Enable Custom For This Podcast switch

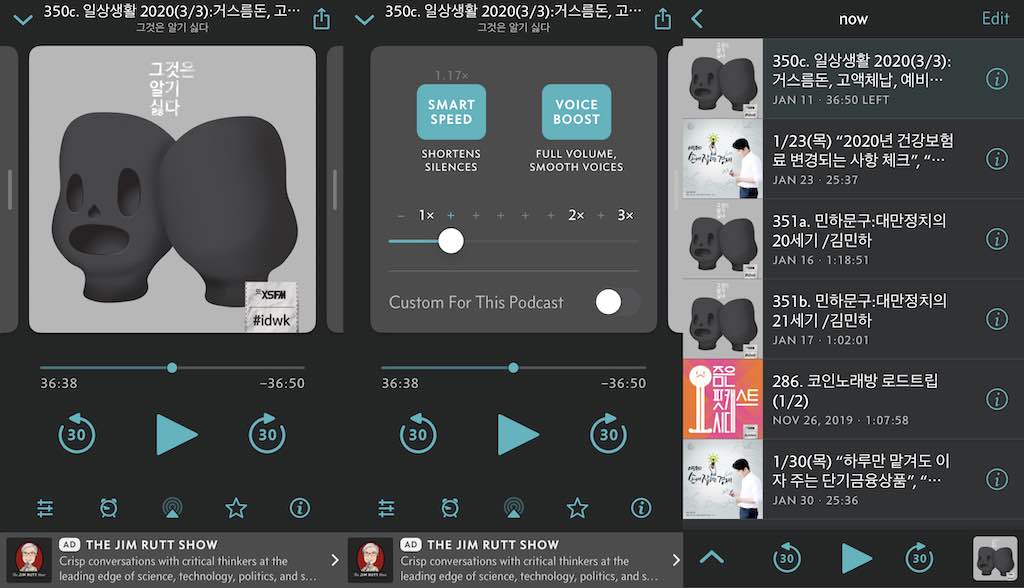(x=615, y=302)
